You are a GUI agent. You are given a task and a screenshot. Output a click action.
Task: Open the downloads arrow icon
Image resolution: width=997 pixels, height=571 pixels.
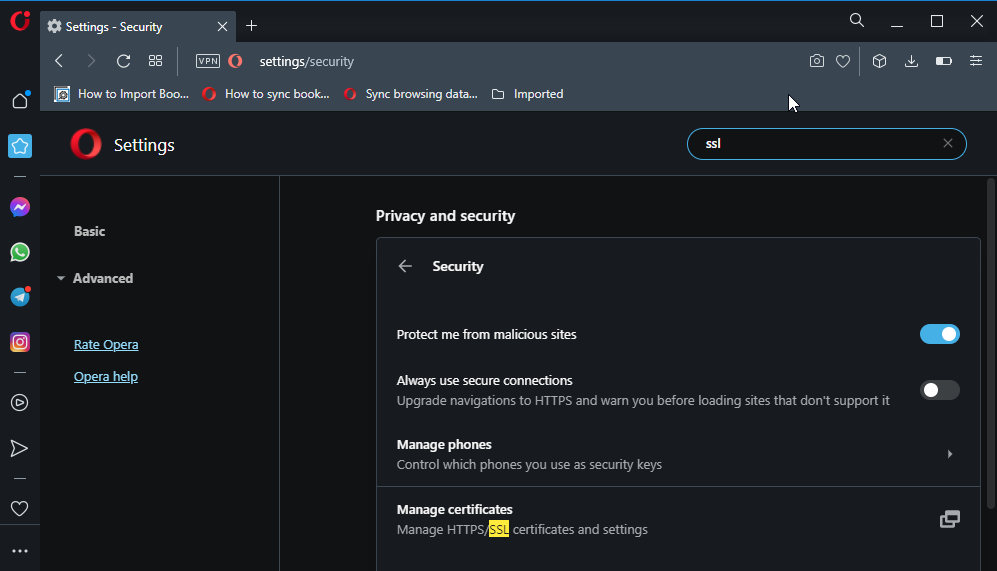(911, 61)
